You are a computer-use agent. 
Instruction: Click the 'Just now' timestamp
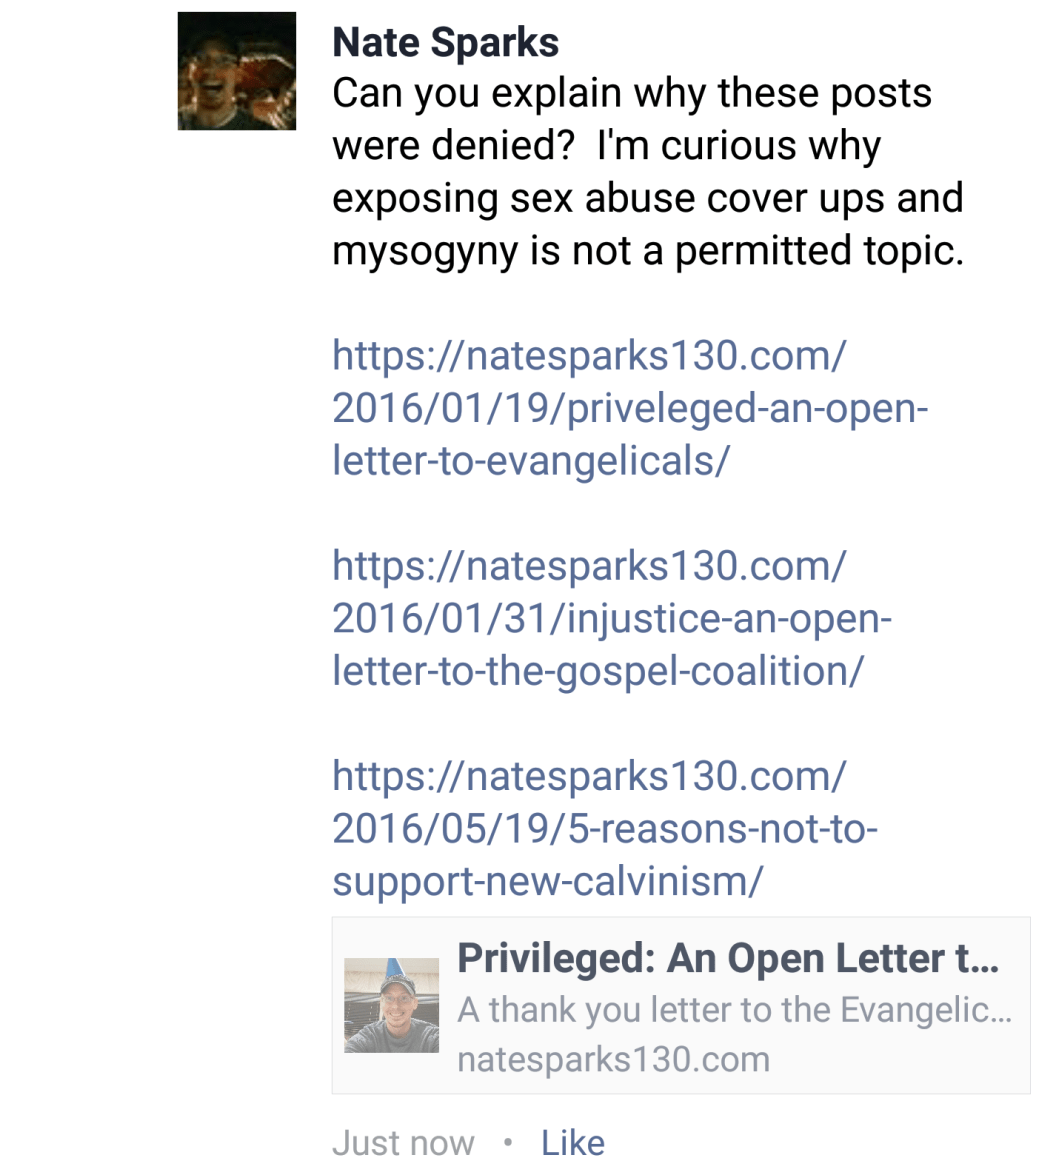pos(403,1144)
